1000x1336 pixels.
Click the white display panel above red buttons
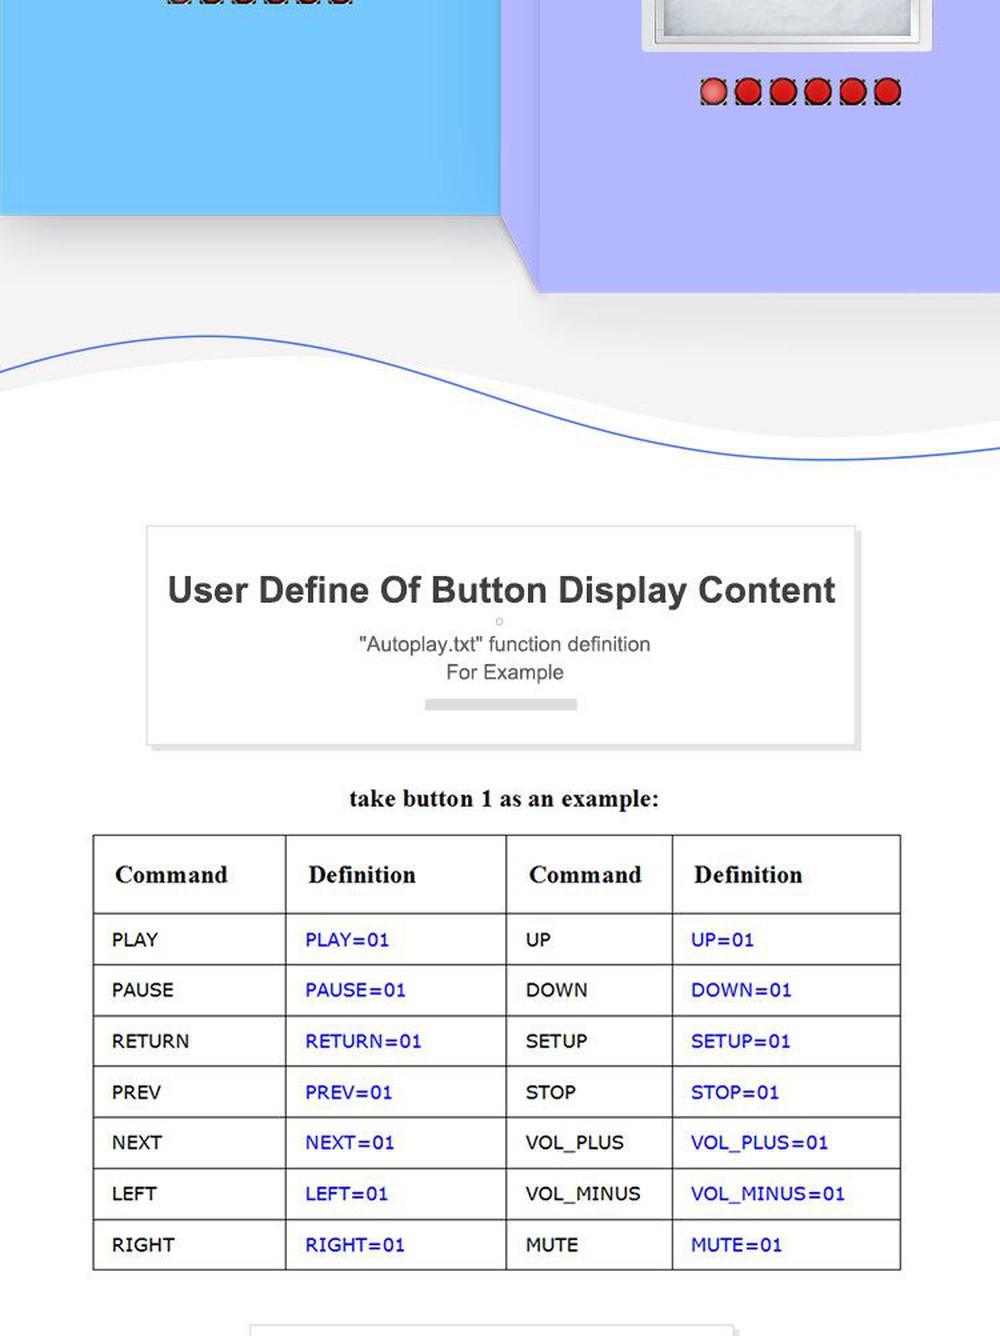tap(787, 20)
